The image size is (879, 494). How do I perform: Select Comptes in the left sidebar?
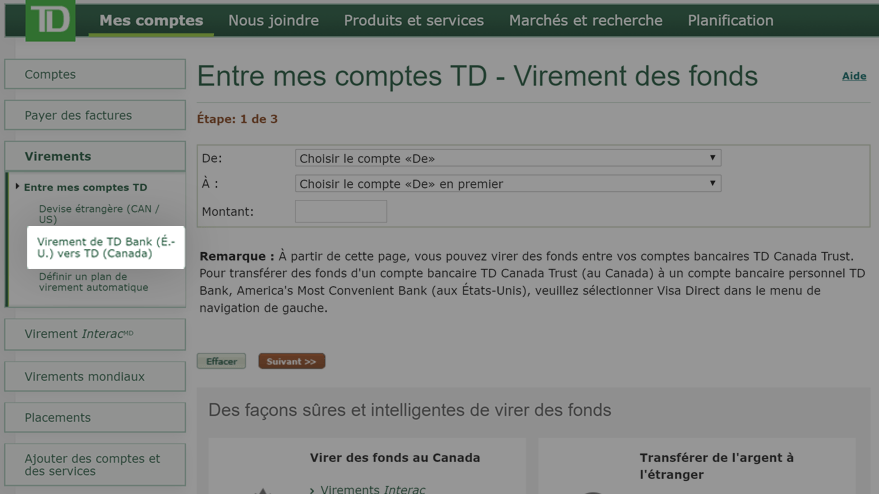pos(95,74)
